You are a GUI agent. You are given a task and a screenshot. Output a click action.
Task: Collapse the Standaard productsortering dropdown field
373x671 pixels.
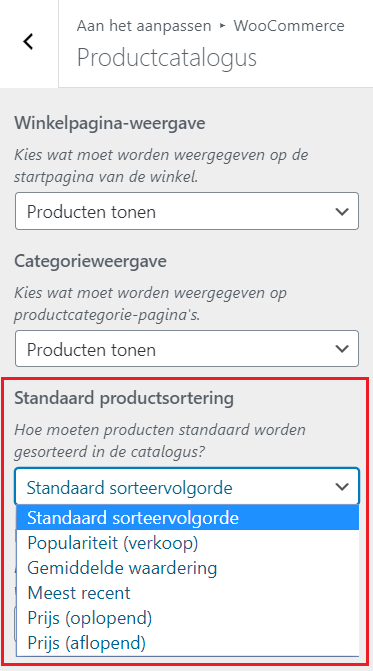tap(187, 487)
